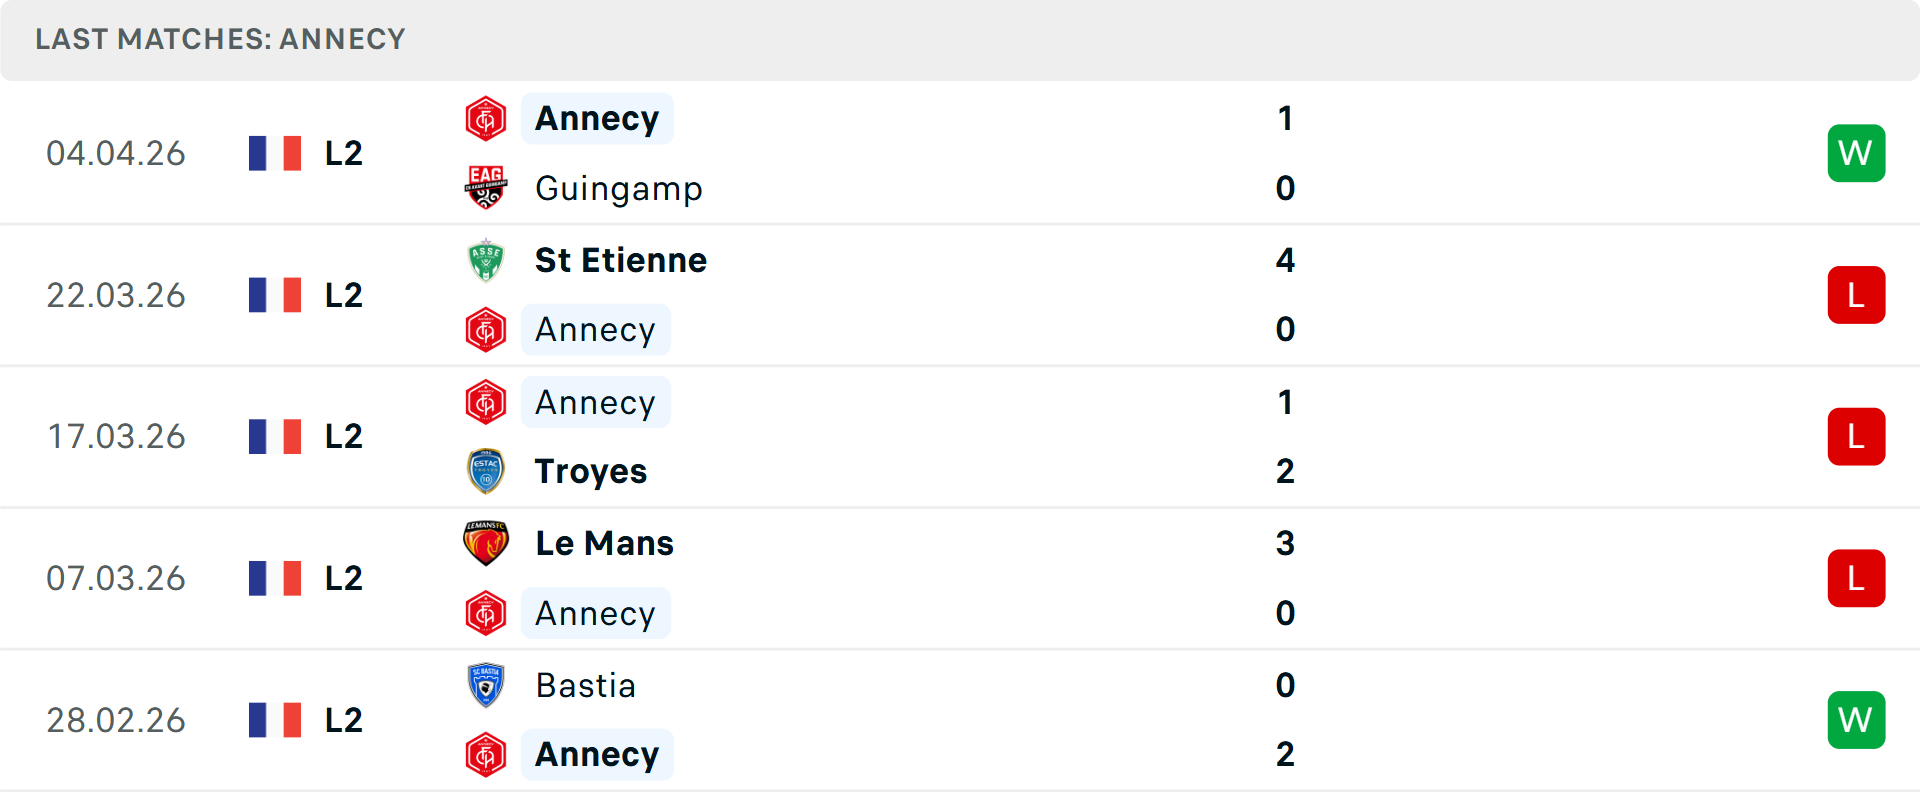Open the Troyes ESTAC club crest
This screenshot has width=1920, height=792.
486,471
